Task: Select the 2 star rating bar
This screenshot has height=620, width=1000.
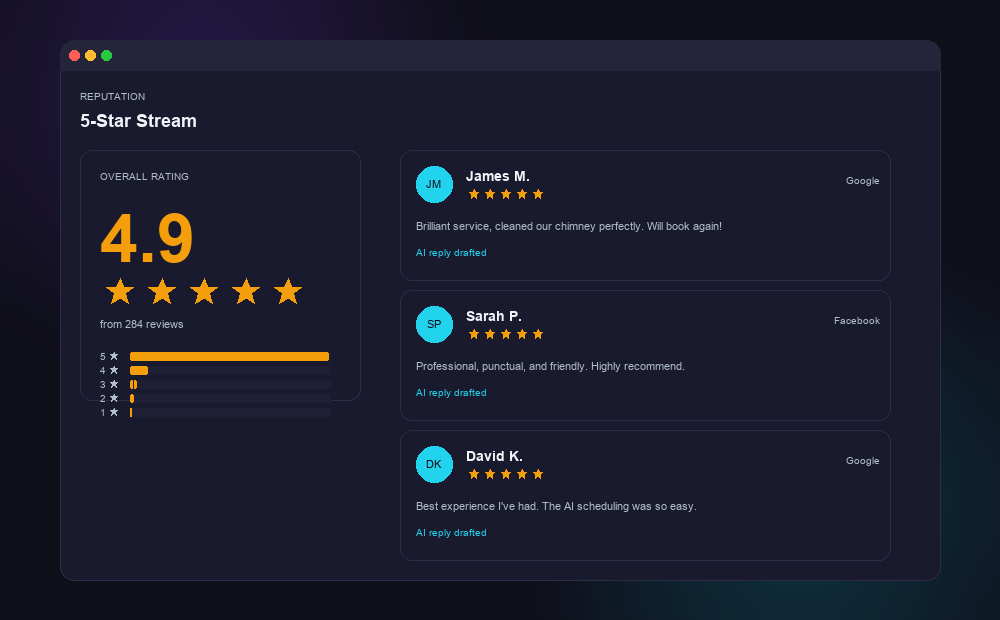Action: [230, 399]
